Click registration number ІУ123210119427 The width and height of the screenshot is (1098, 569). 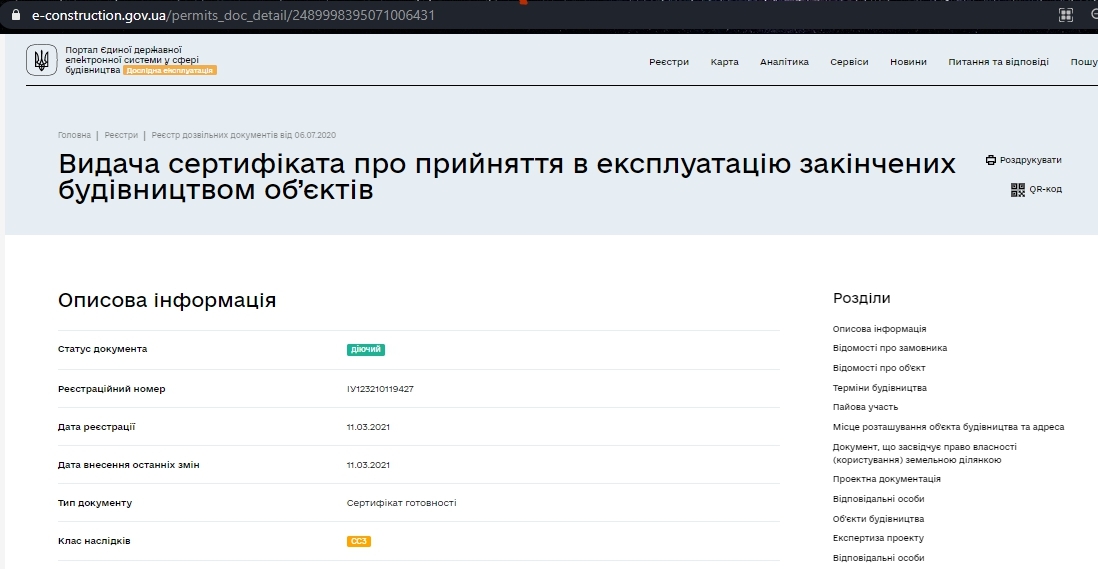[x=380, y=389]
